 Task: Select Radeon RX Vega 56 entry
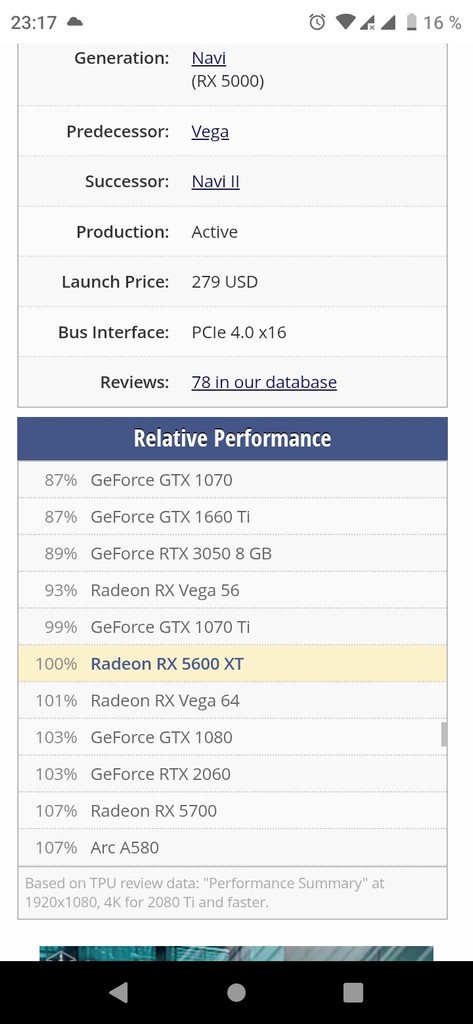click(x=233, y=590)
